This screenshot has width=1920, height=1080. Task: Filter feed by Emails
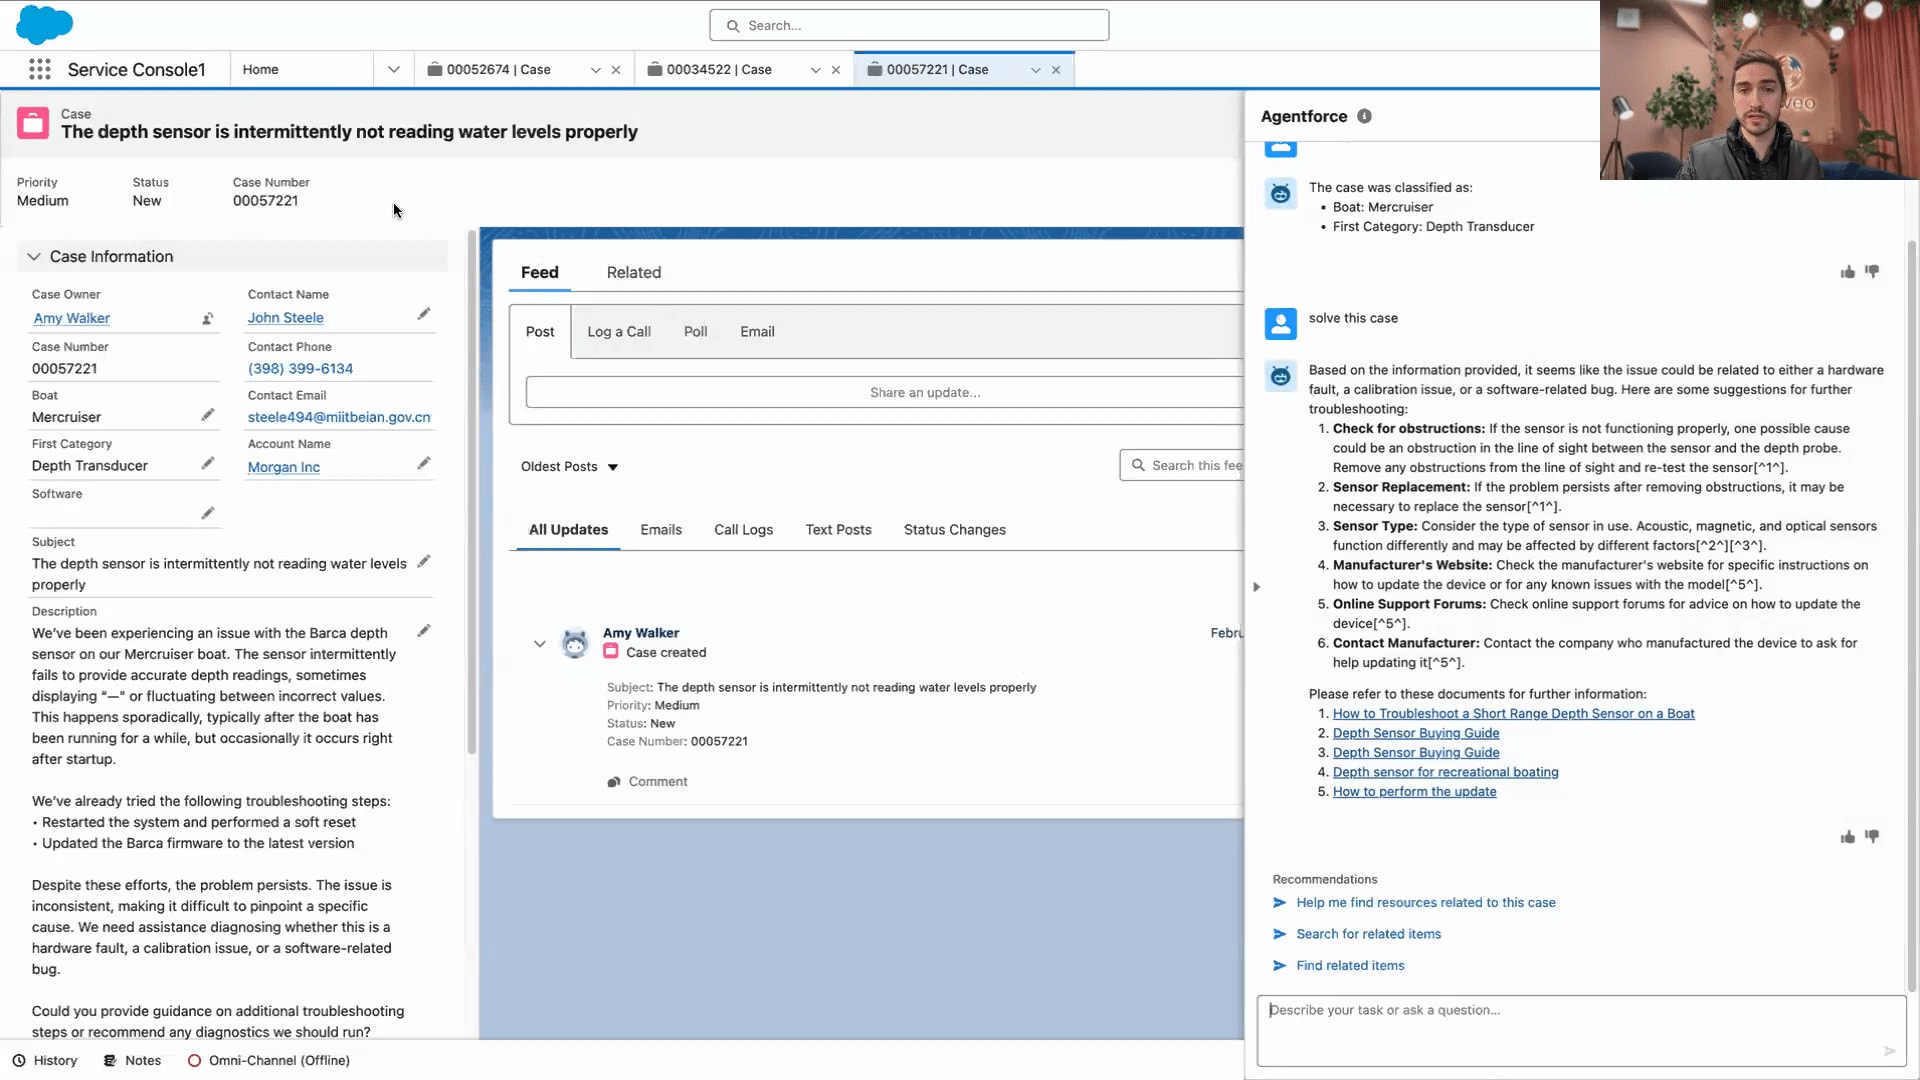click(x=661, y=530)
